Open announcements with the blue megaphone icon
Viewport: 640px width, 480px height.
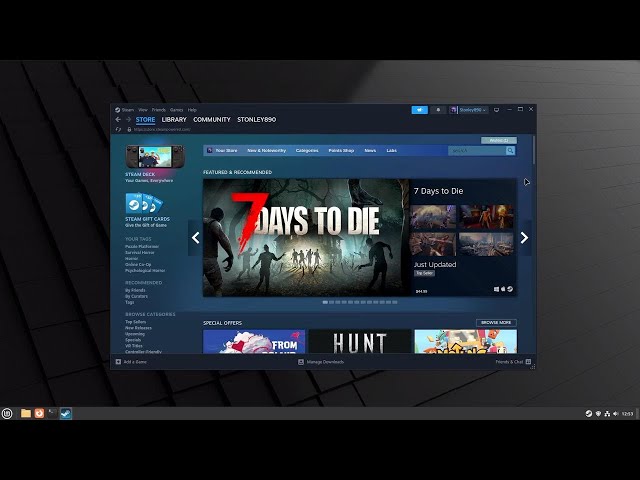420,110
